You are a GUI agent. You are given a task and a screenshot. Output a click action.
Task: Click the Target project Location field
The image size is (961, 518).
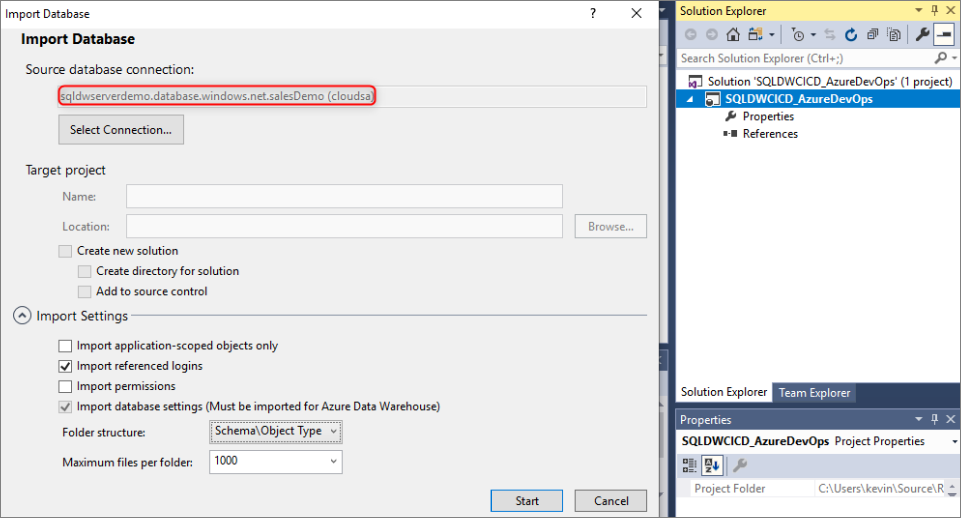pyautogui.click(x=344, y=226)
